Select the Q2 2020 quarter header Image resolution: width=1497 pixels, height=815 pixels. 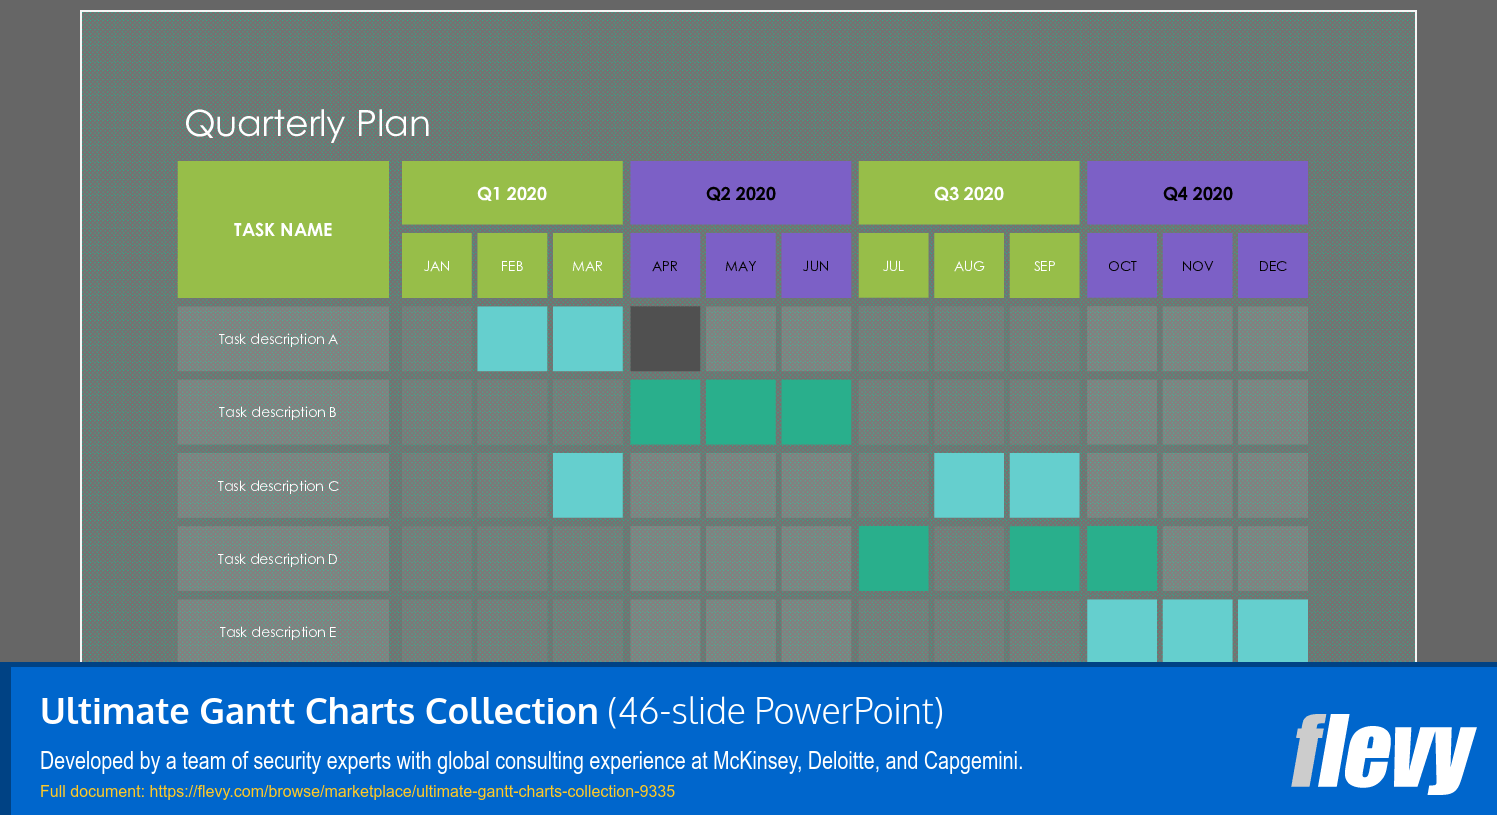(741, 193)
